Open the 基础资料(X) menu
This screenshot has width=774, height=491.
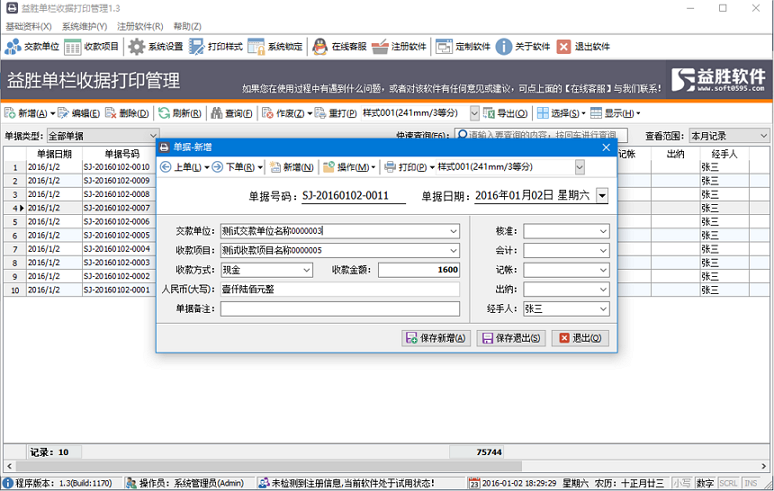pyautogui.click(x=29, y=26)
